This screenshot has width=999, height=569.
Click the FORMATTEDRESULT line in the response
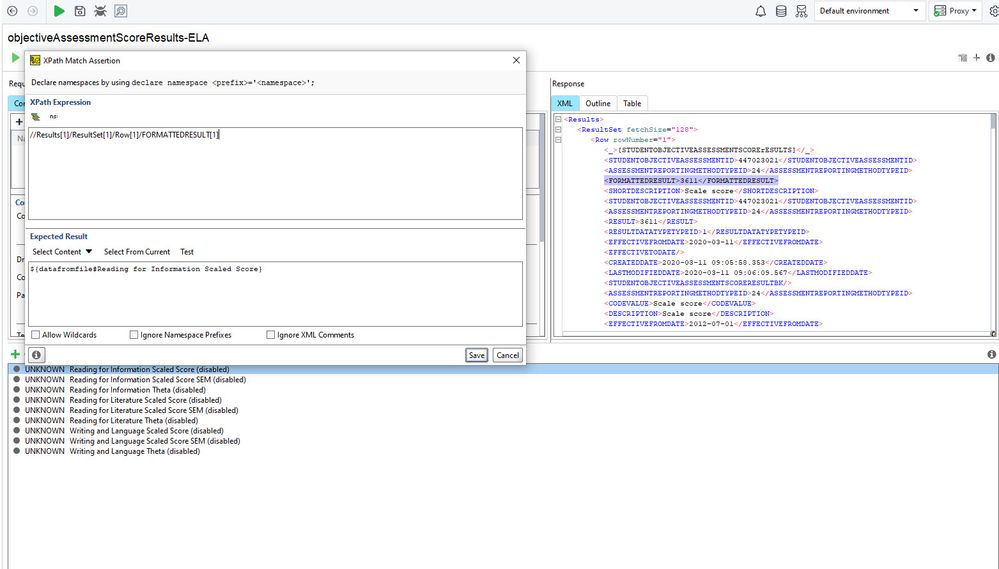click(x=691, y=180)
